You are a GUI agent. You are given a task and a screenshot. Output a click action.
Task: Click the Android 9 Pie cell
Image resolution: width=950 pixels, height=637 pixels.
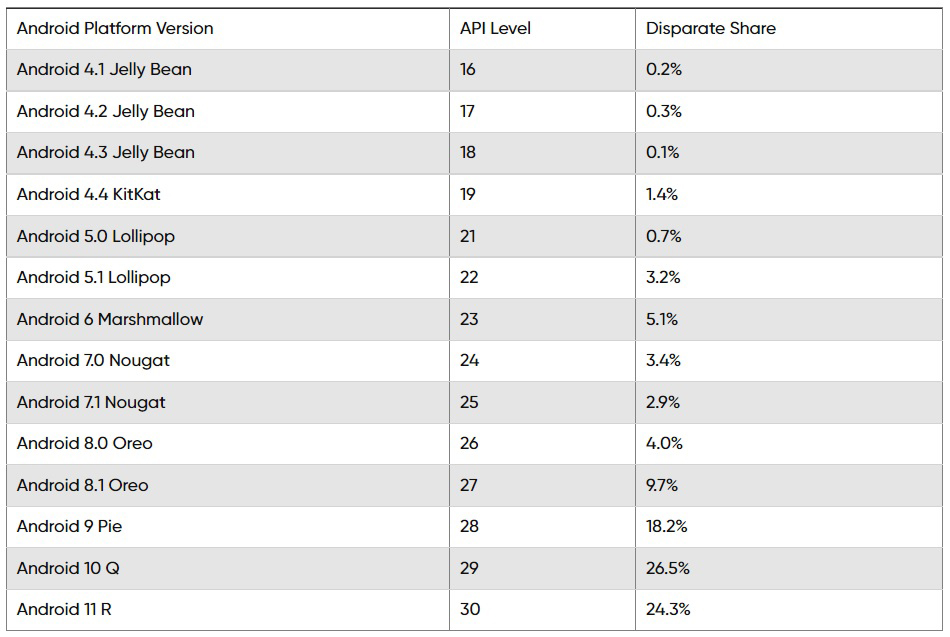pos(228,527)
